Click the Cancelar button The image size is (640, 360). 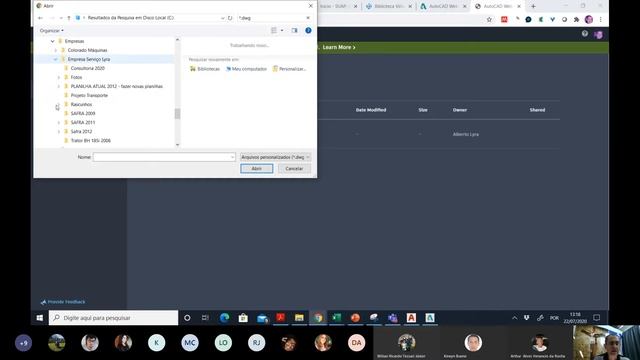(294, 169)
